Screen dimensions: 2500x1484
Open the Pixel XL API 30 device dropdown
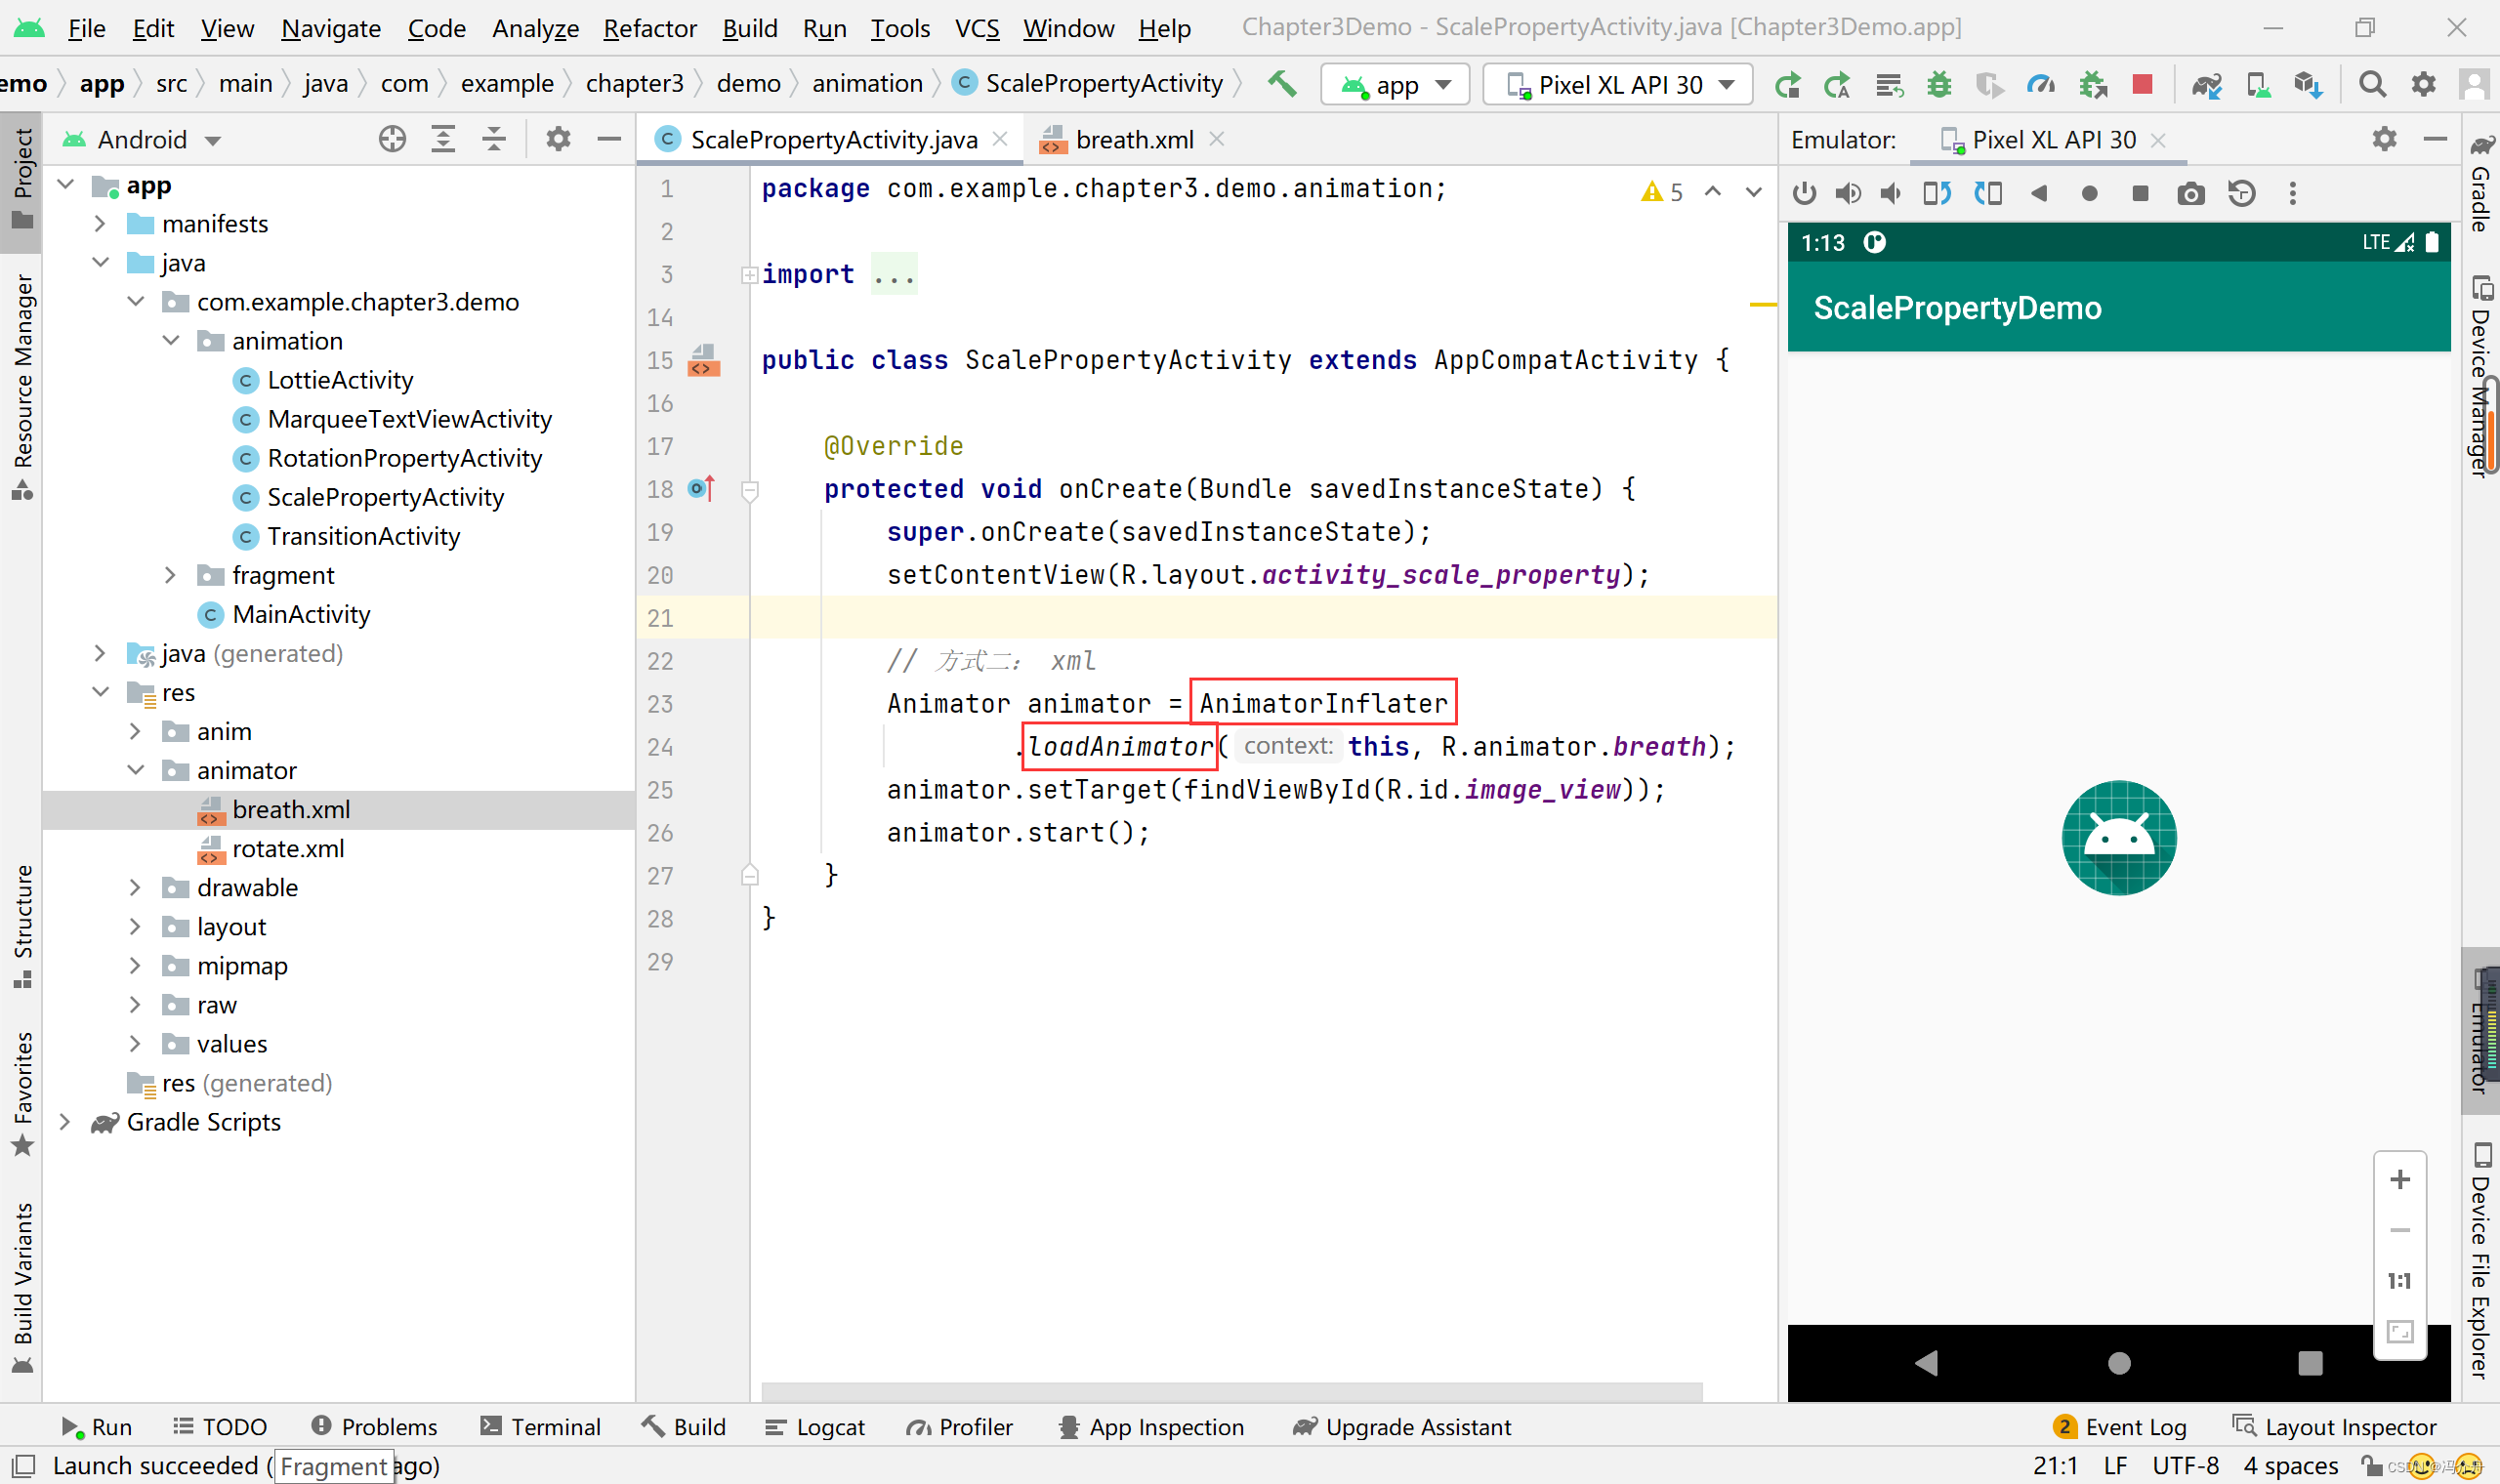(1618, 84)
